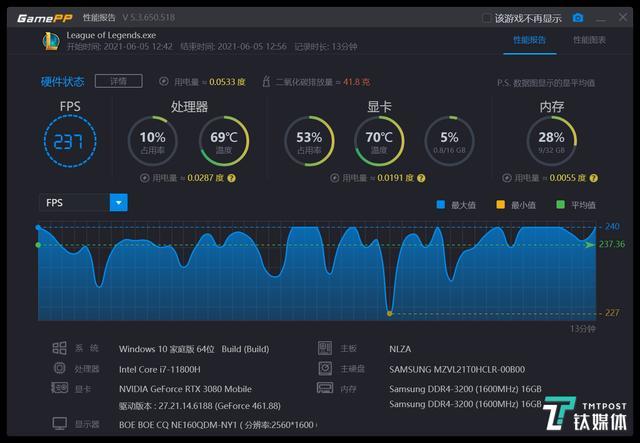The height and width of the screenshot is (443, 640).
Task: Switch to the performance report tab
Action: (x=529, y=40)
